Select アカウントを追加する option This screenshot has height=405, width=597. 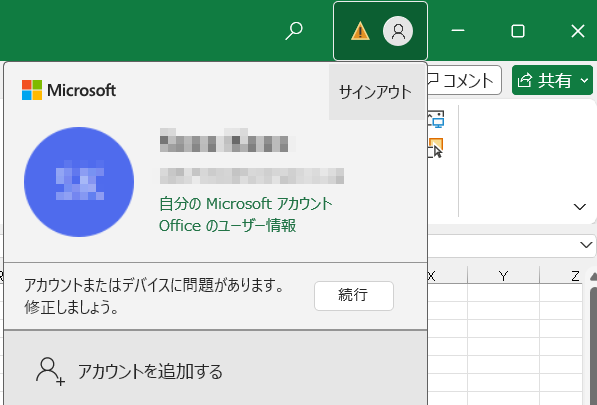(x=215, y=371)
